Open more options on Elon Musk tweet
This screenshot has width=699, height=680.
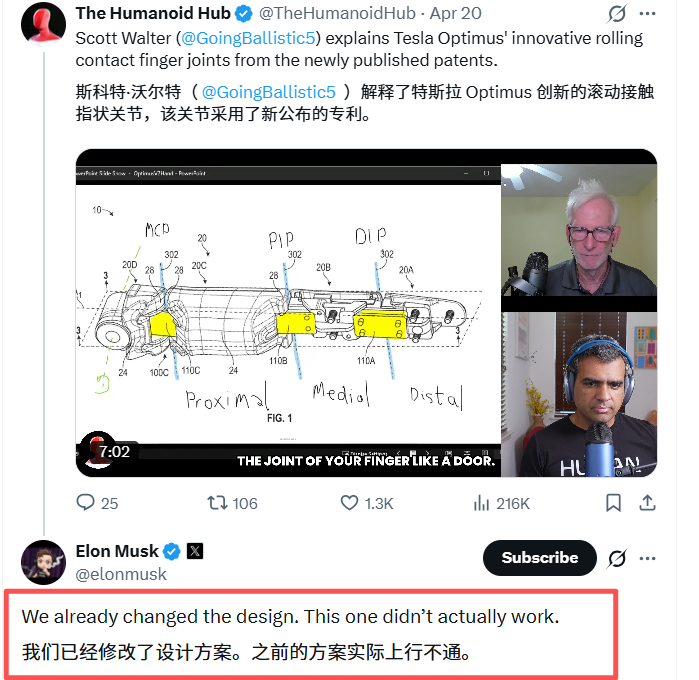(647, 558)
